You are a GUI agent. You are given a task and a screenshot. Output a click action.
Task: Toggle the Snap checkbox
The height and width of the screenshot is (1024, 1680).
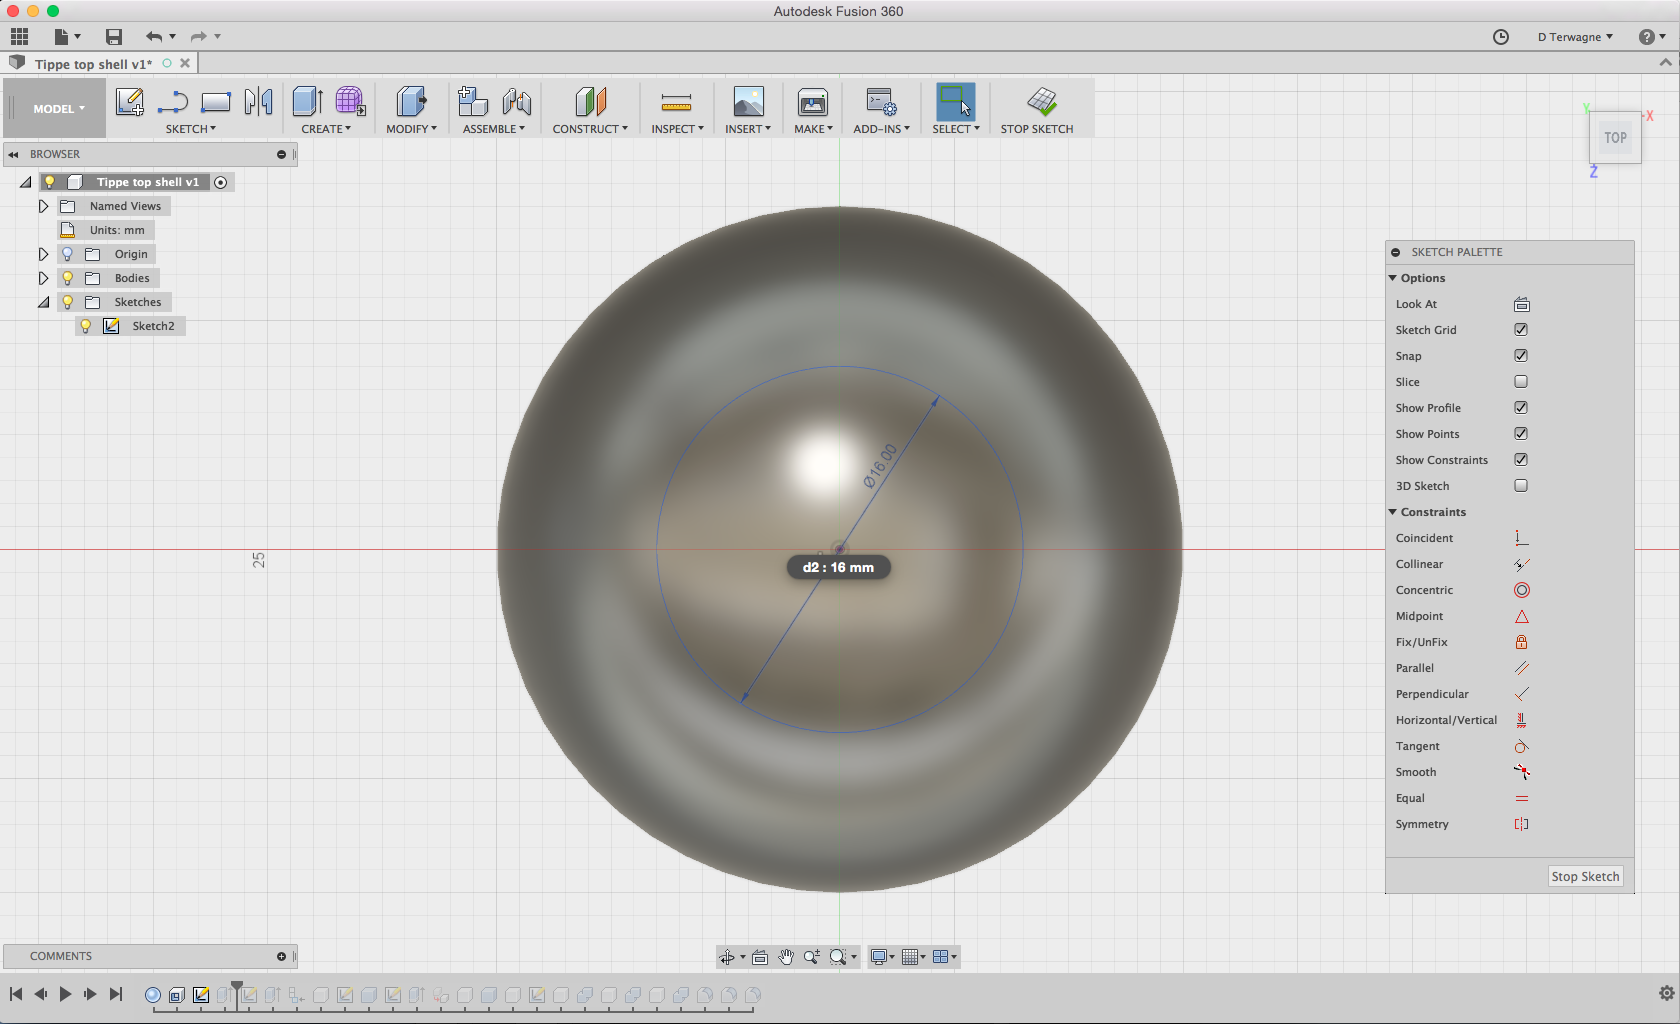pos(1521,356)
